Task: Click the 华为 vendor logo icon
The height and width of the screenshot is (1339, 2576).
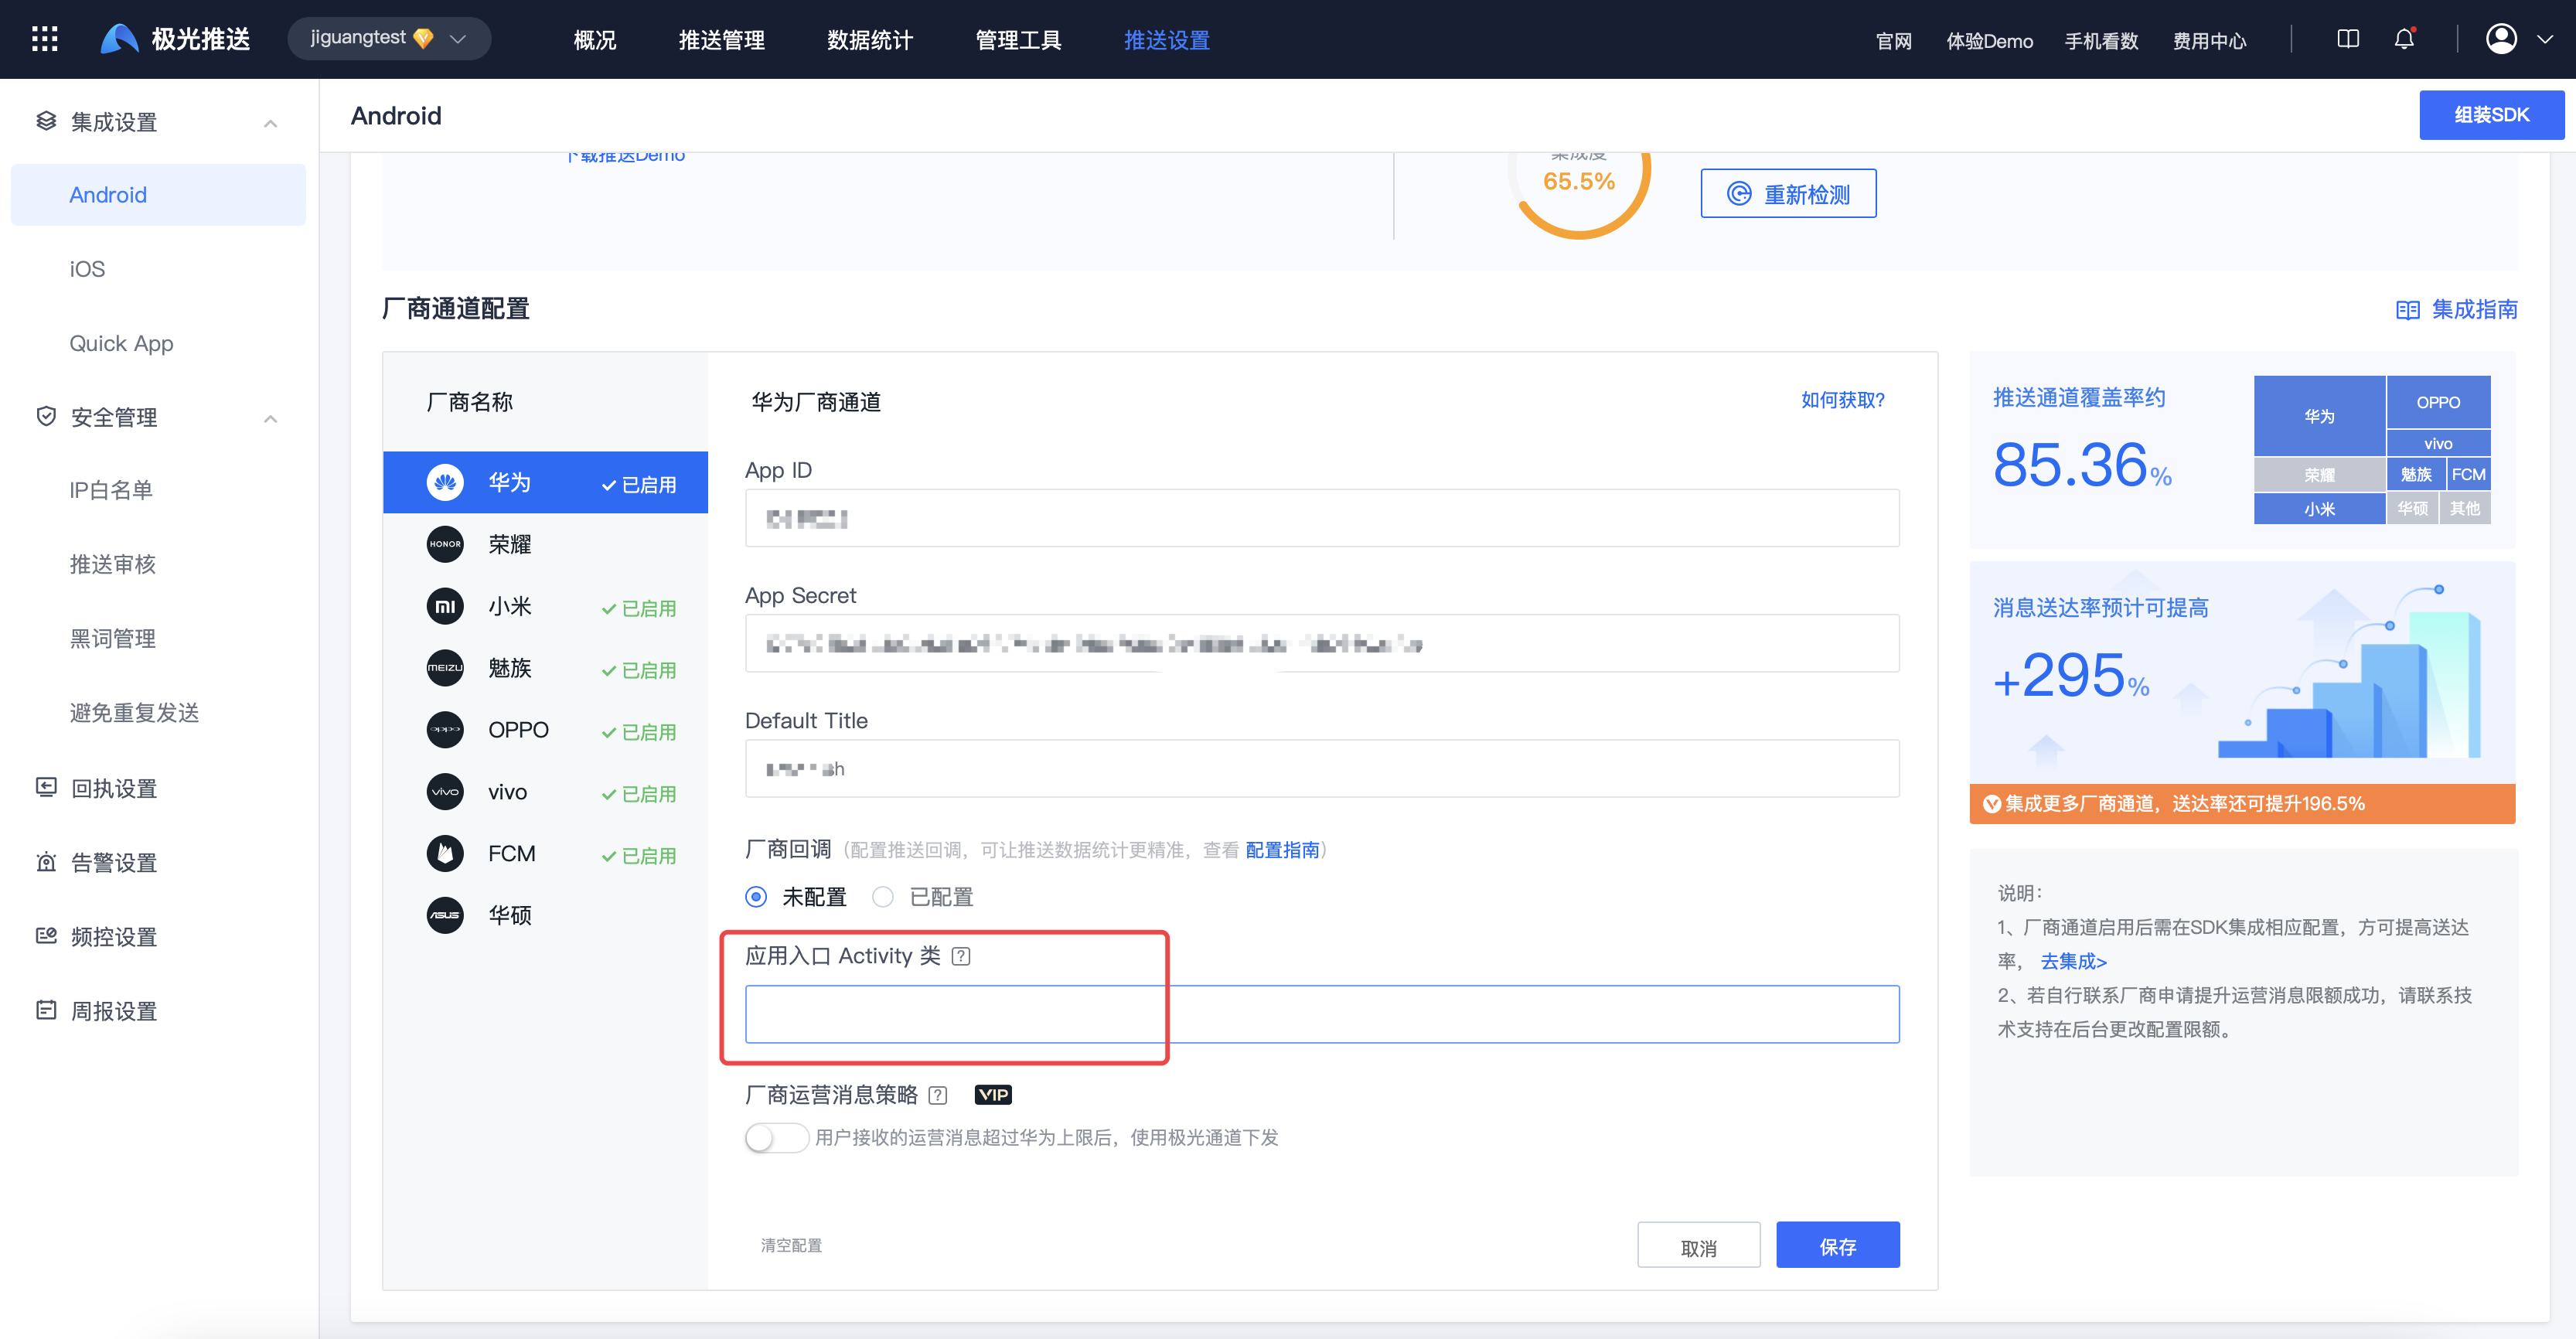Action: click(445, 483)
